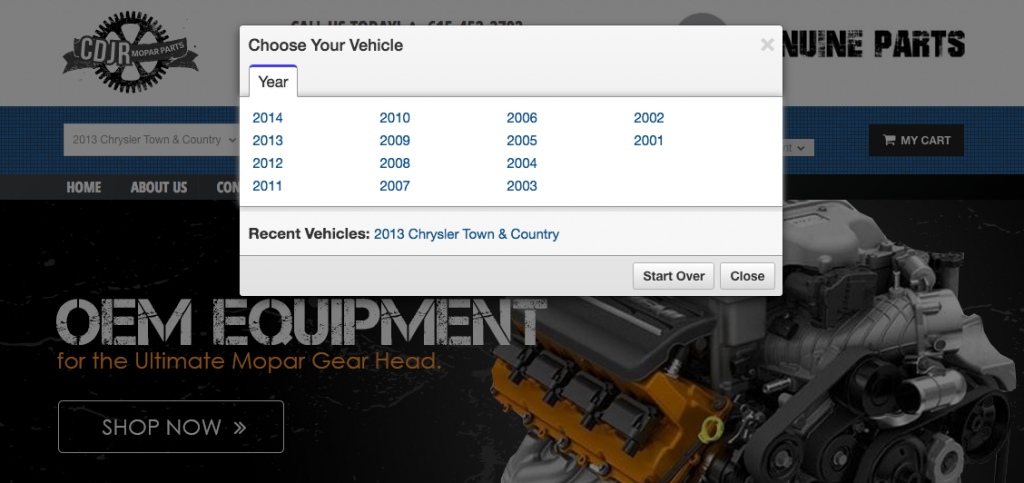Select year 2006

point(522,118)
